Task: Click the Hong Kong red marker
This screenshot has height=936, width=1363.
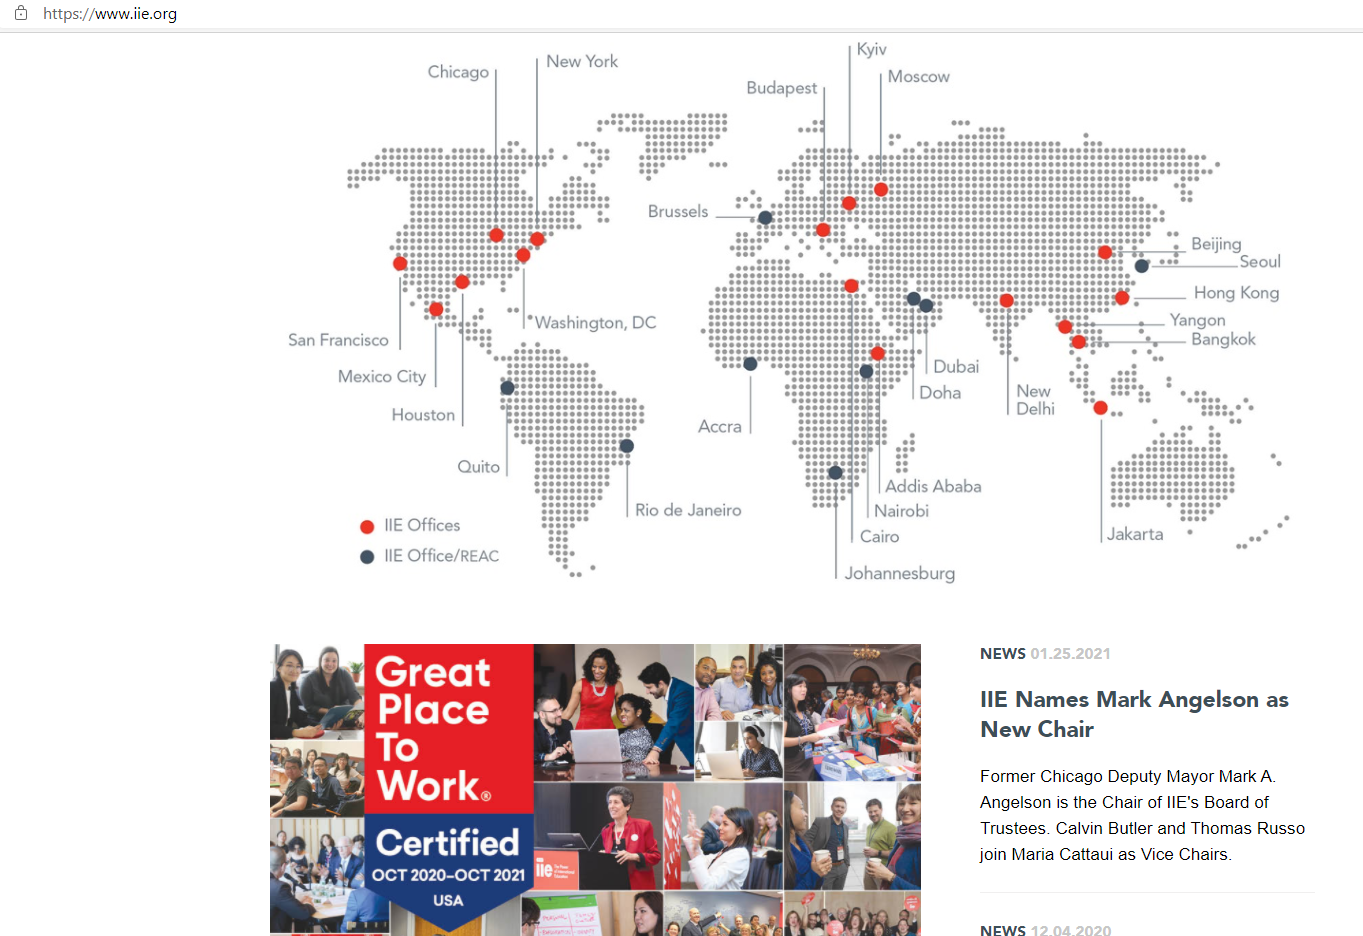Action: tap(1122, 298)
